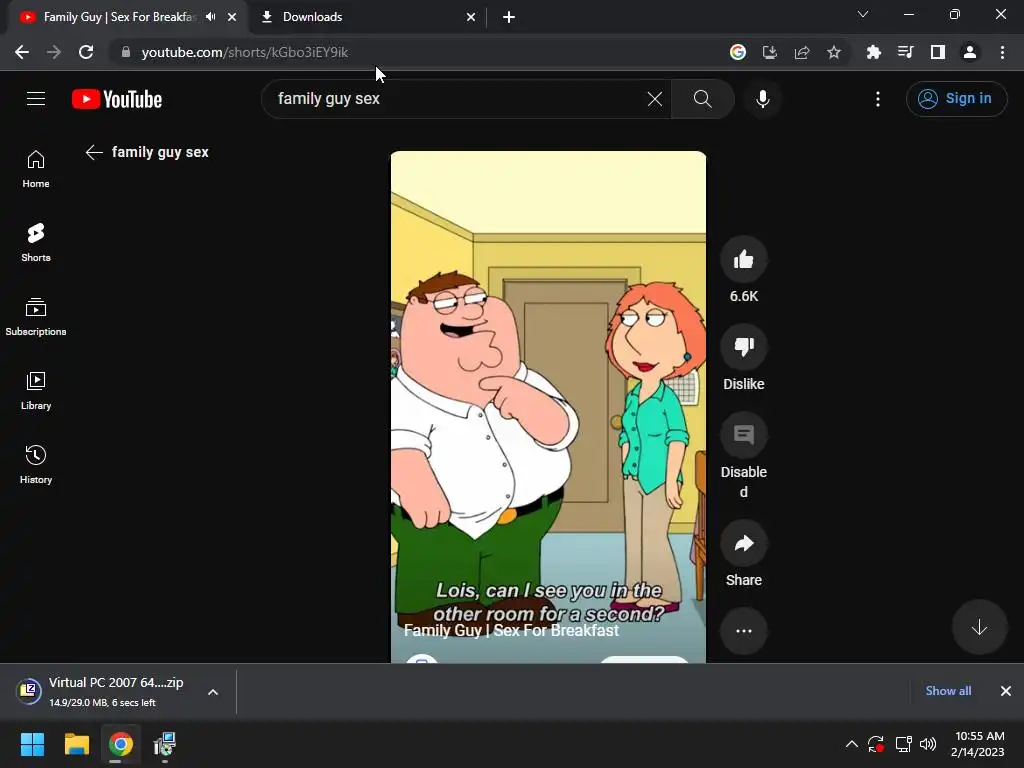The width and height of the screenshot is (1024, 768).
Task: Open the Extensions puzzle icon
Action: (873, 52)
